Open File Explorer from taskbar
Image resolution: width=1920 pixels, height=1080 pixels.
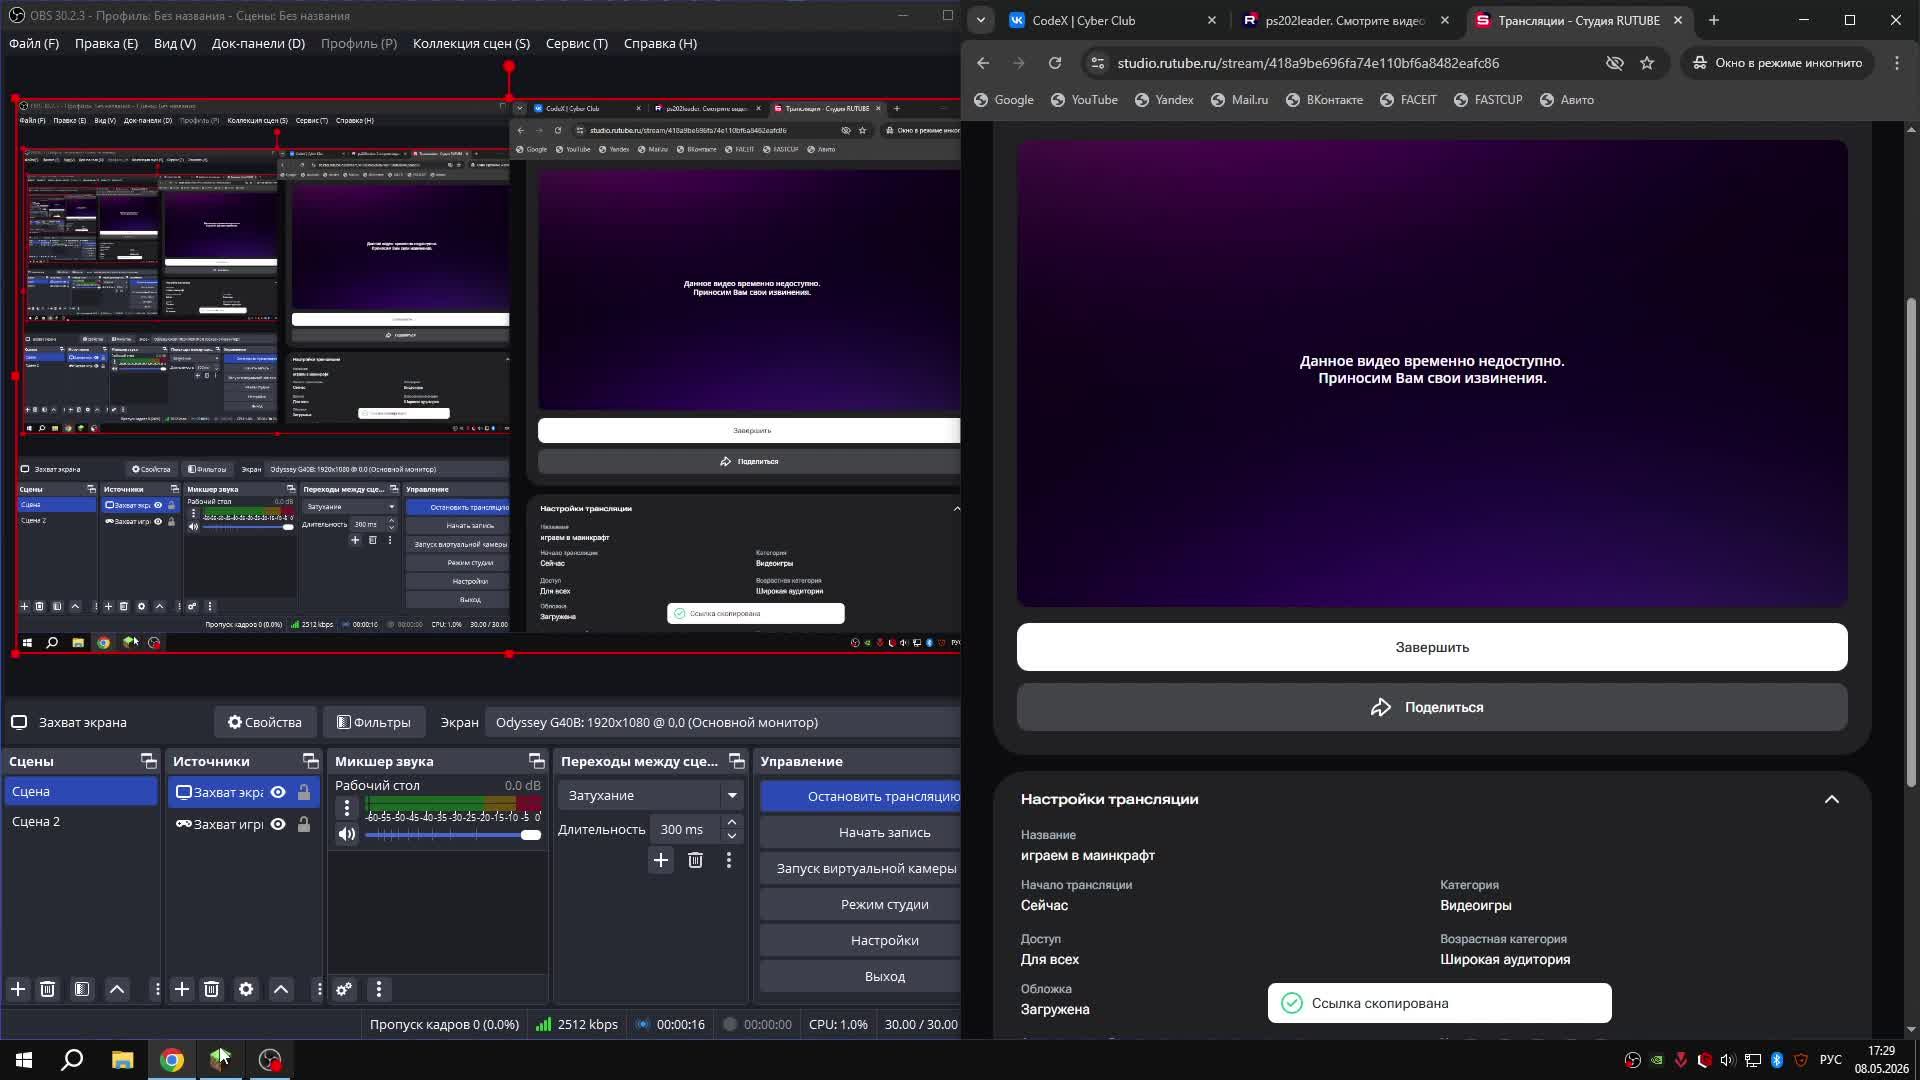122,1060
